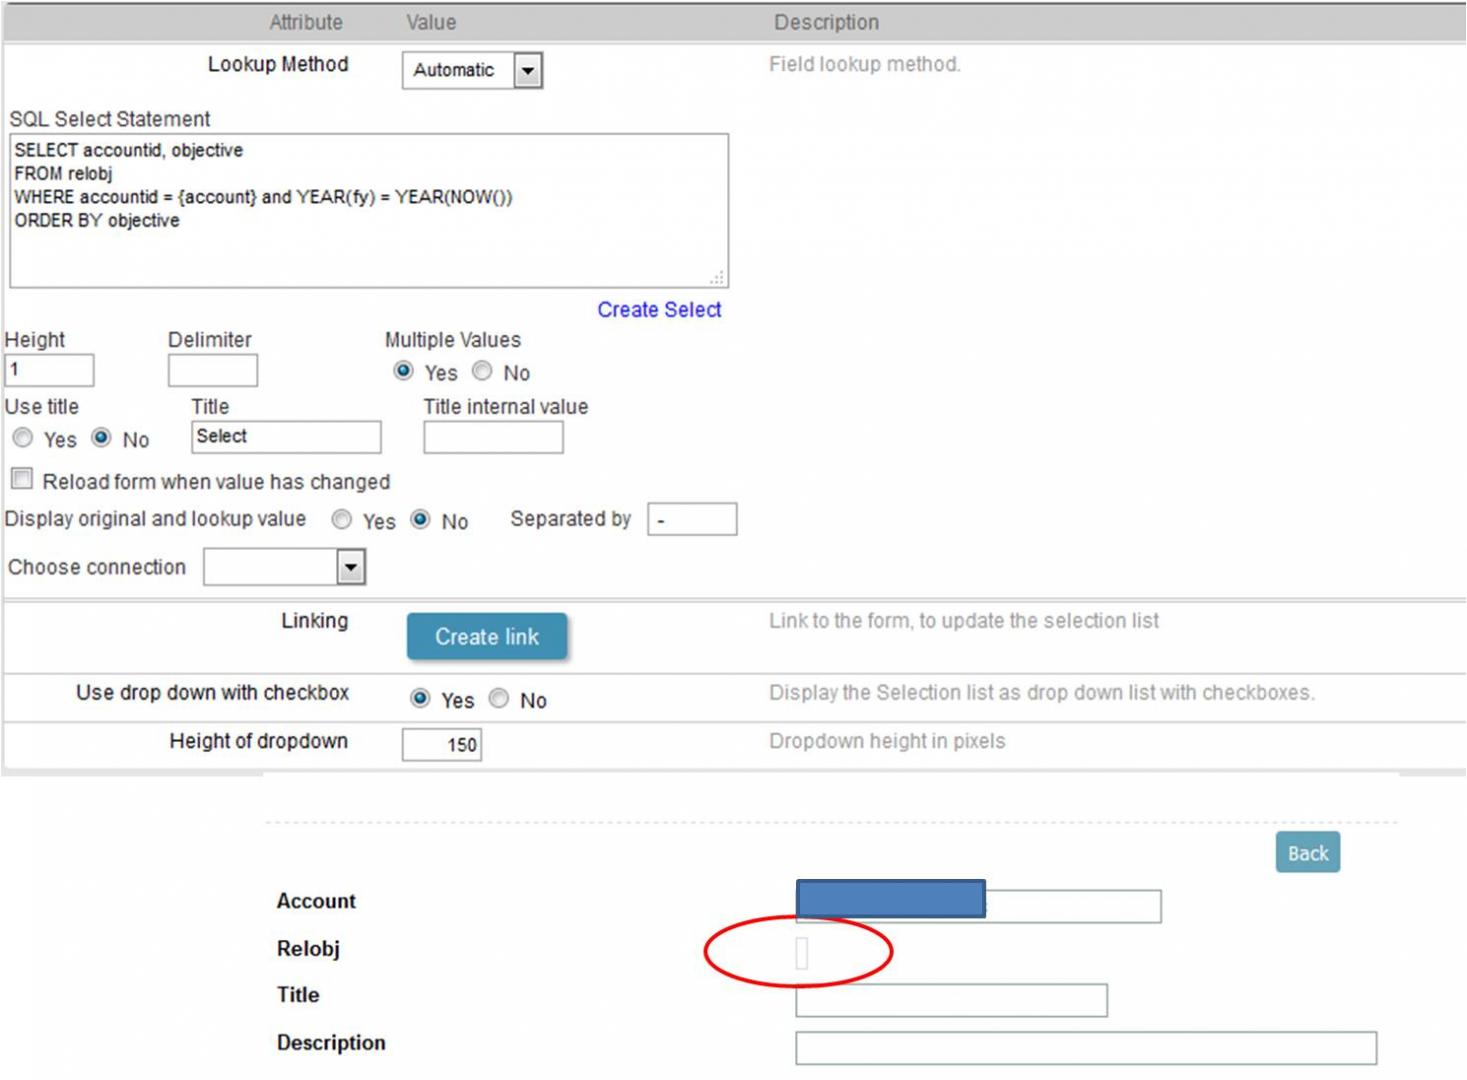The height and width of the screenshot is (1080, 1467).
Task: Edit the Height of dropdown value 150
Action: pos(441,744)
